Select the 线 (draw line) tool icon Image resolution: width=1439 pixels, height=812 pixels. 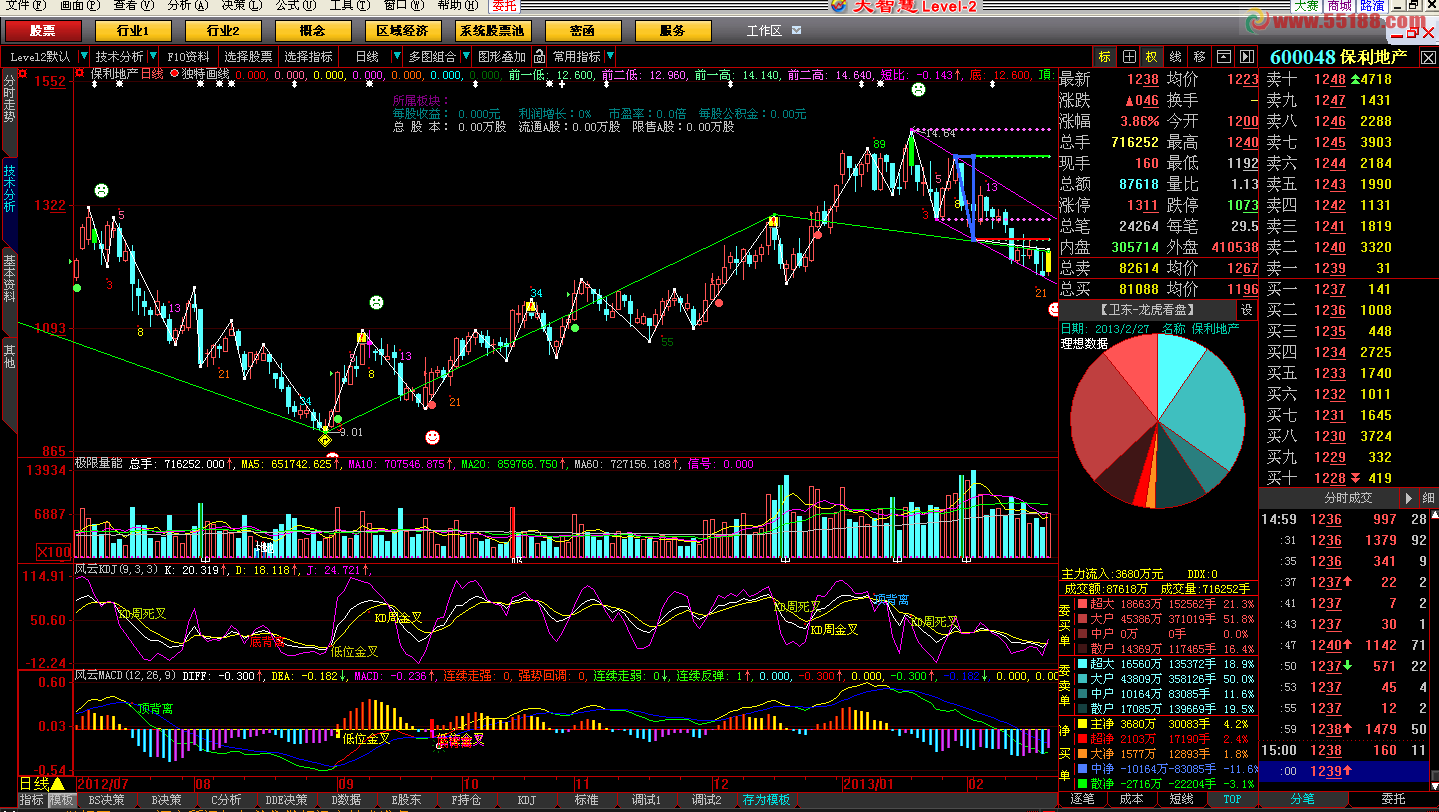[x=1175, y=56]
